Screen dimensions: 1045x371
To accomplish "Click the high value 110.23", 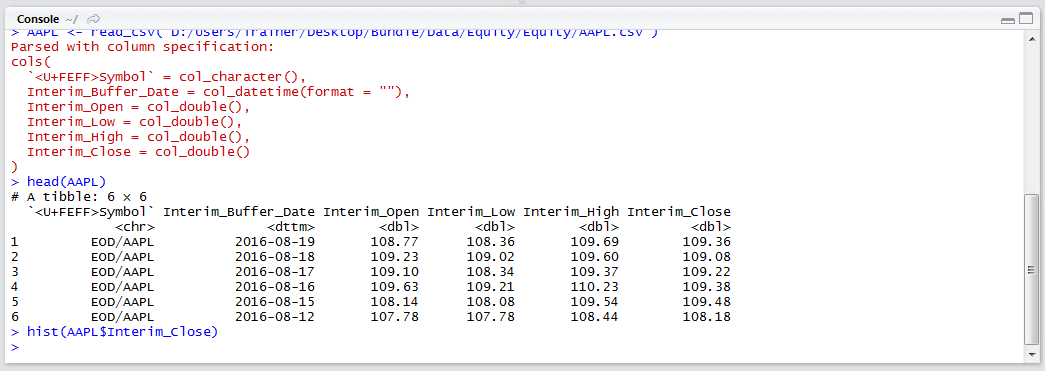I will click(x=595, y=286).
